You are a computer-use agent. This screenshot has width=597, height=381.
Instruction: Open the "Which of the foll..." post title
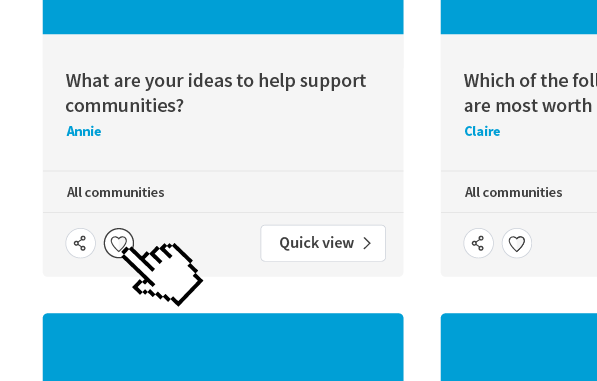click(x=530, y=93)
